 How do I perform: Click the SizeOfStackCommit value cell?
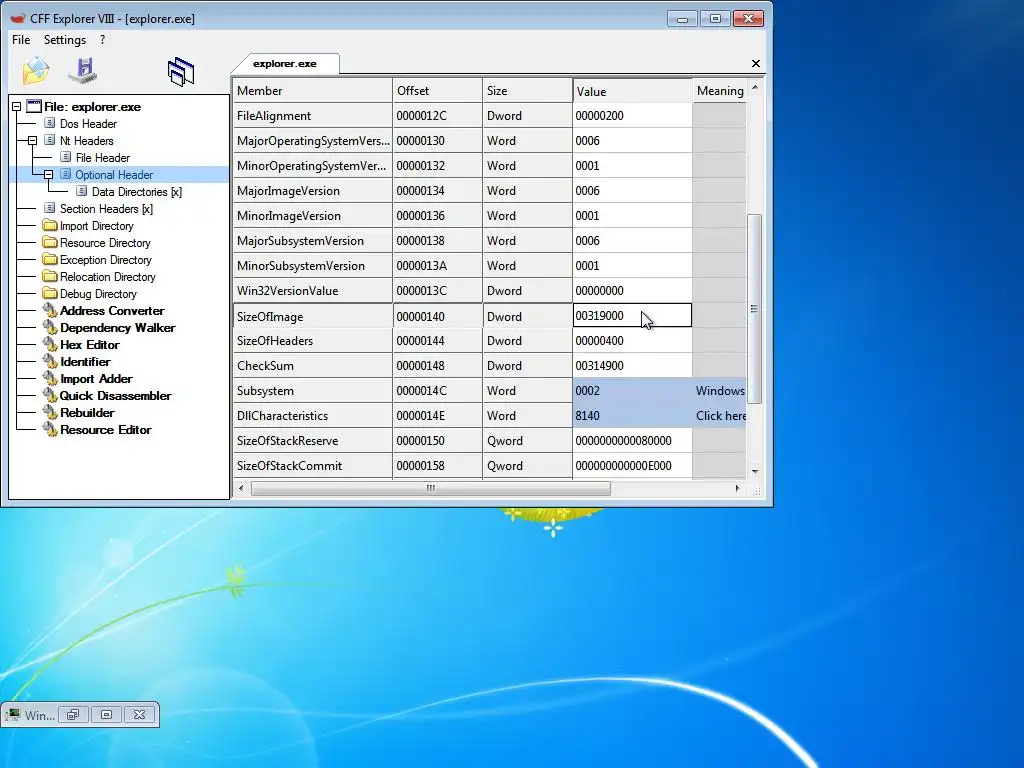pyautogui.click(x=632, y=466)
